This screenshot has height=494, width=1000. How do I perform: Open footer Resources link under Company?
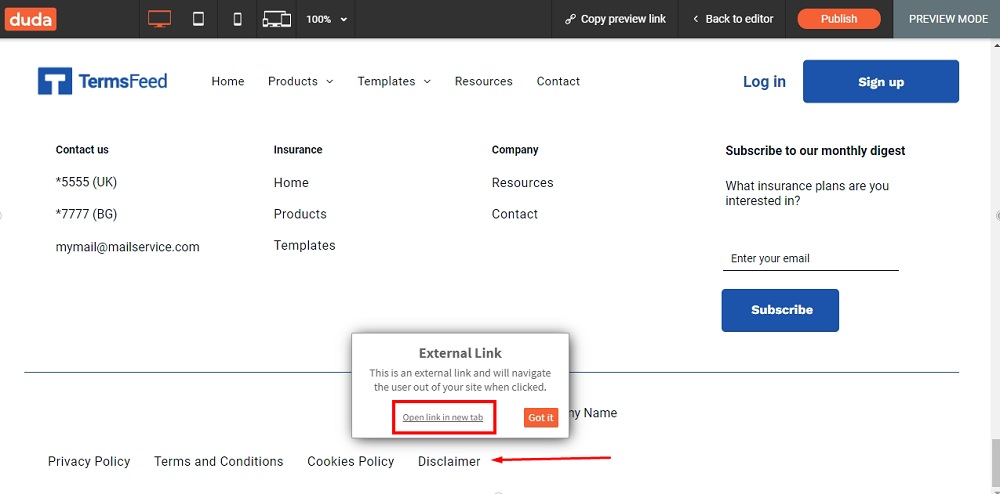coord(522,182)
